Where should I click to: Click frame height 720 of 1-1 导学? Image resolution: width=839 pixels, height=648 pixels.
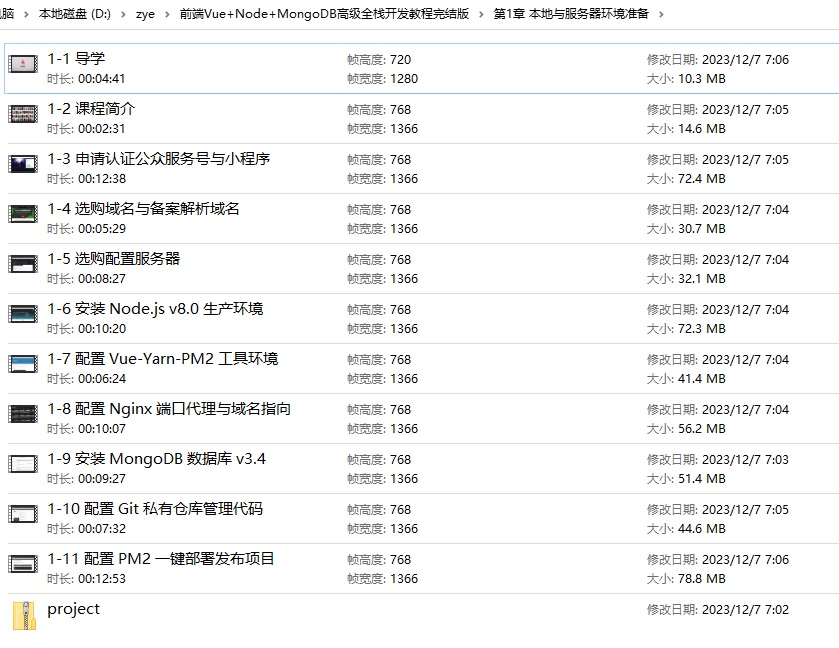pyautogui.click(x=401, y=59)
